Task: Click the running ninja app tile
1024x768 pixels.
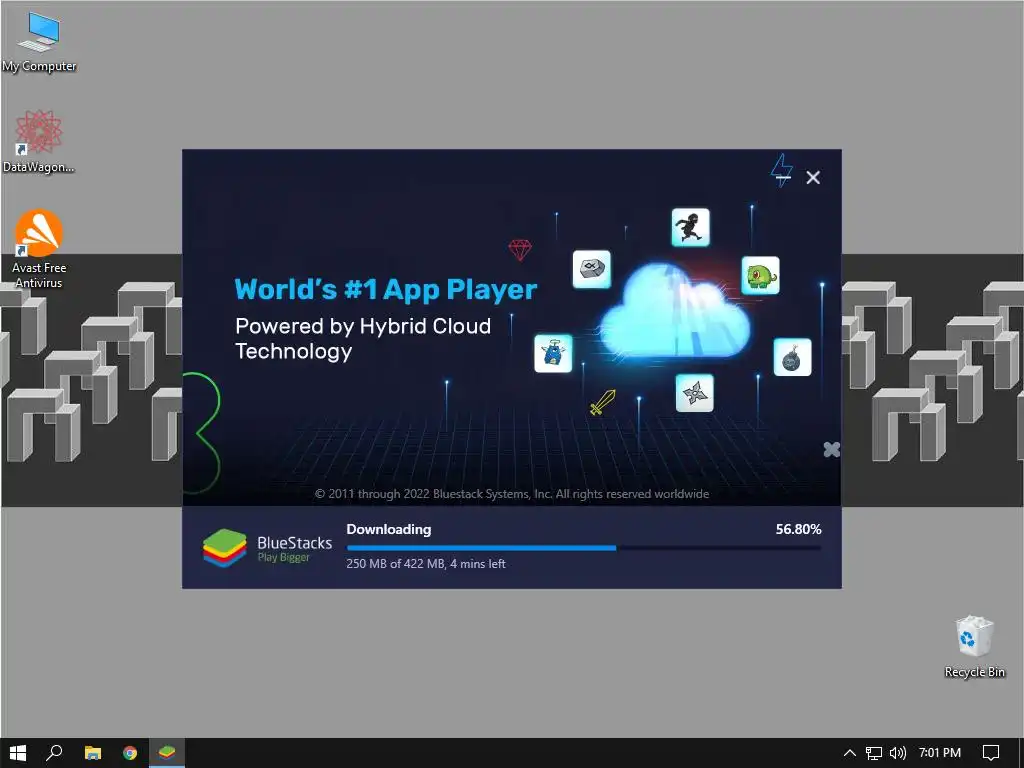Action: pyautogui.click(x=690, y=227)
